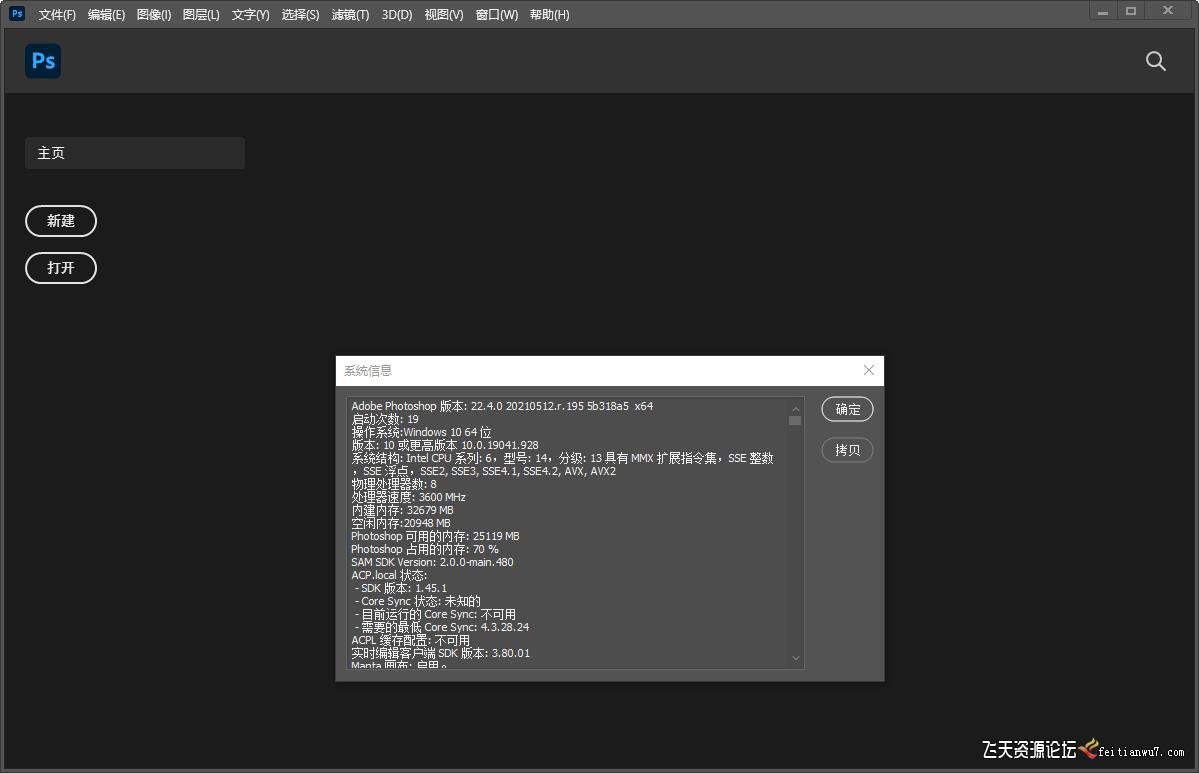This screenshot has width=1199, height=773.
Task: Open the 图像(I) menu
Action: [x=154, y=15]
